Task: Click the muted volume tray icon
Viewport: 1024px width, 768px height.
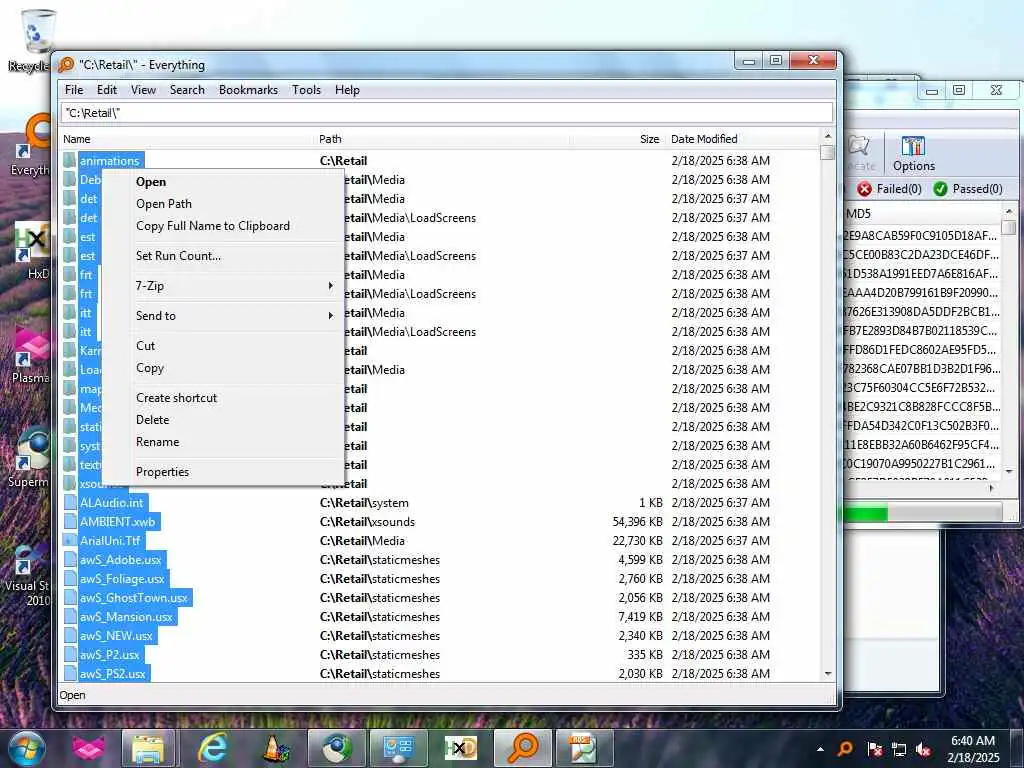Action: [923, 749]
